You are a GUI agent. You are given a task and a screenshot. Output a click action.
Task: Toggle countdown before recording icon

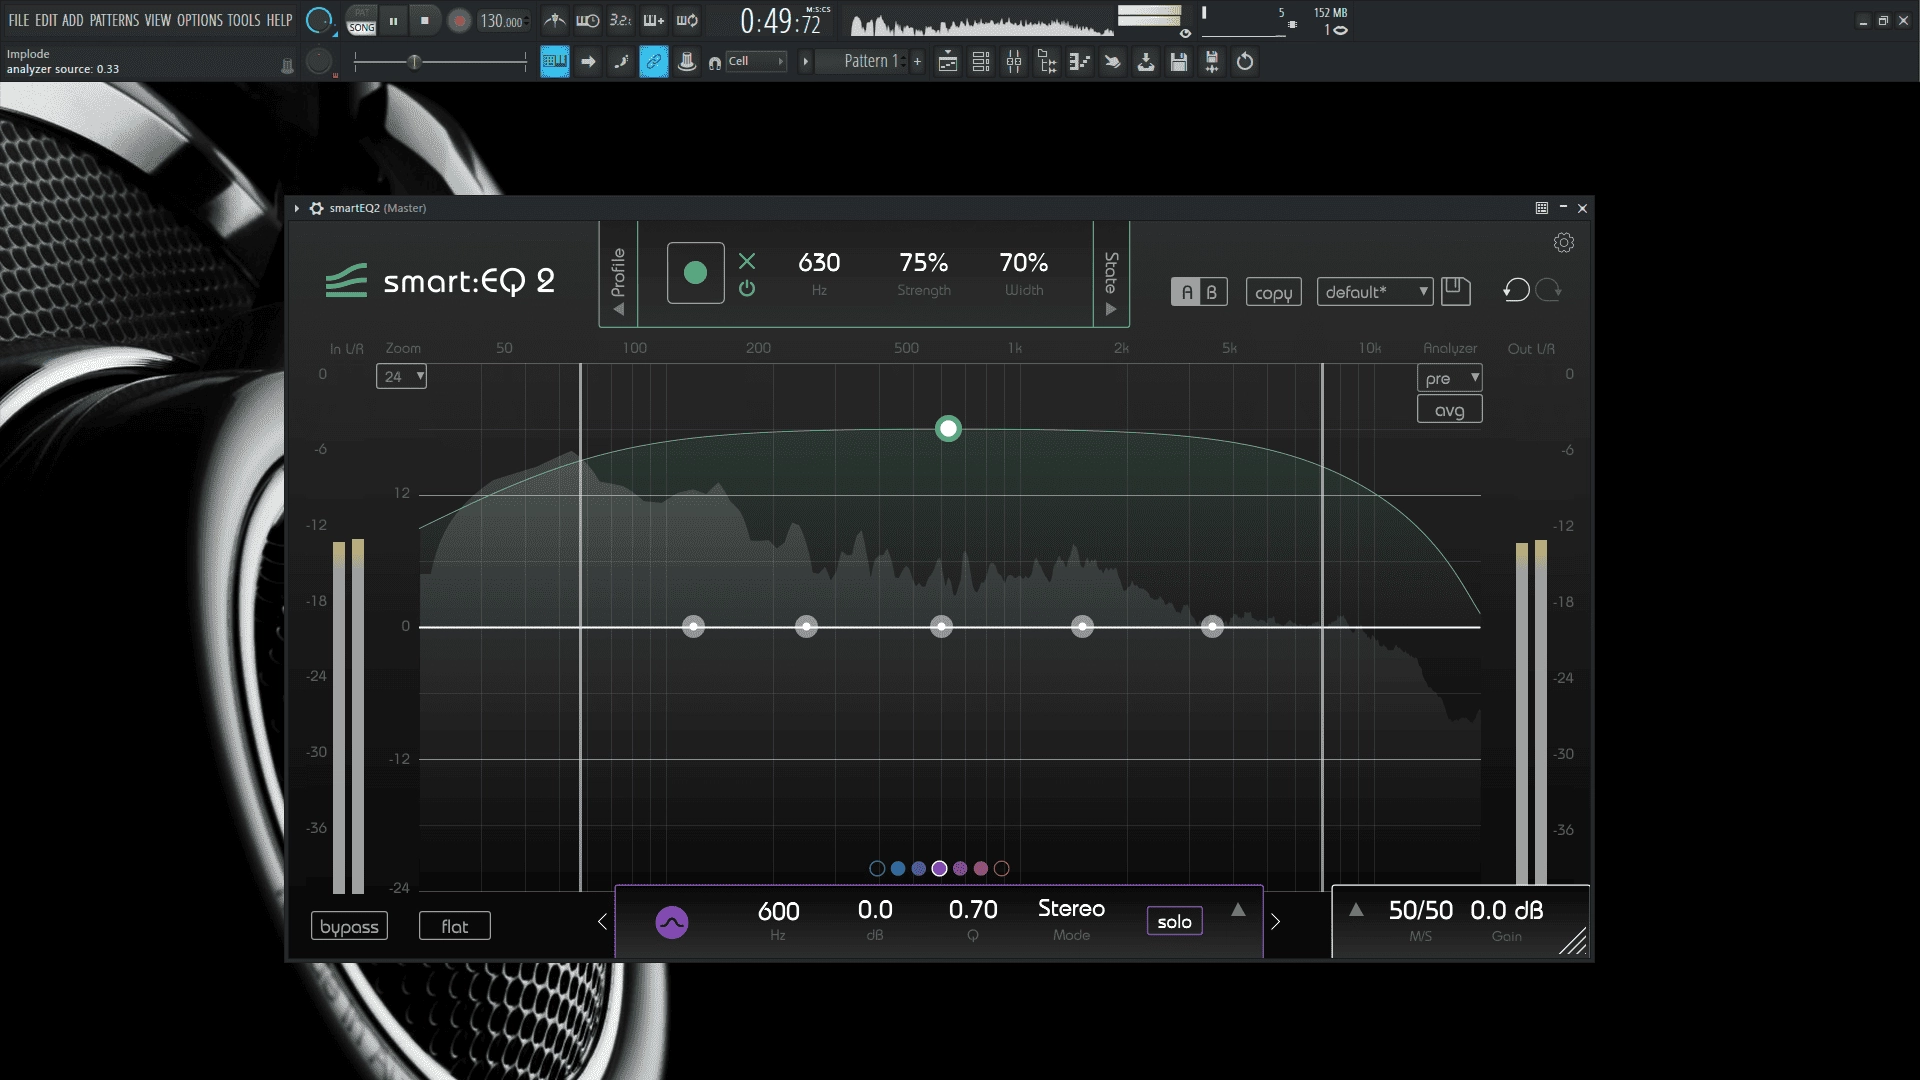tap(620, 20)
